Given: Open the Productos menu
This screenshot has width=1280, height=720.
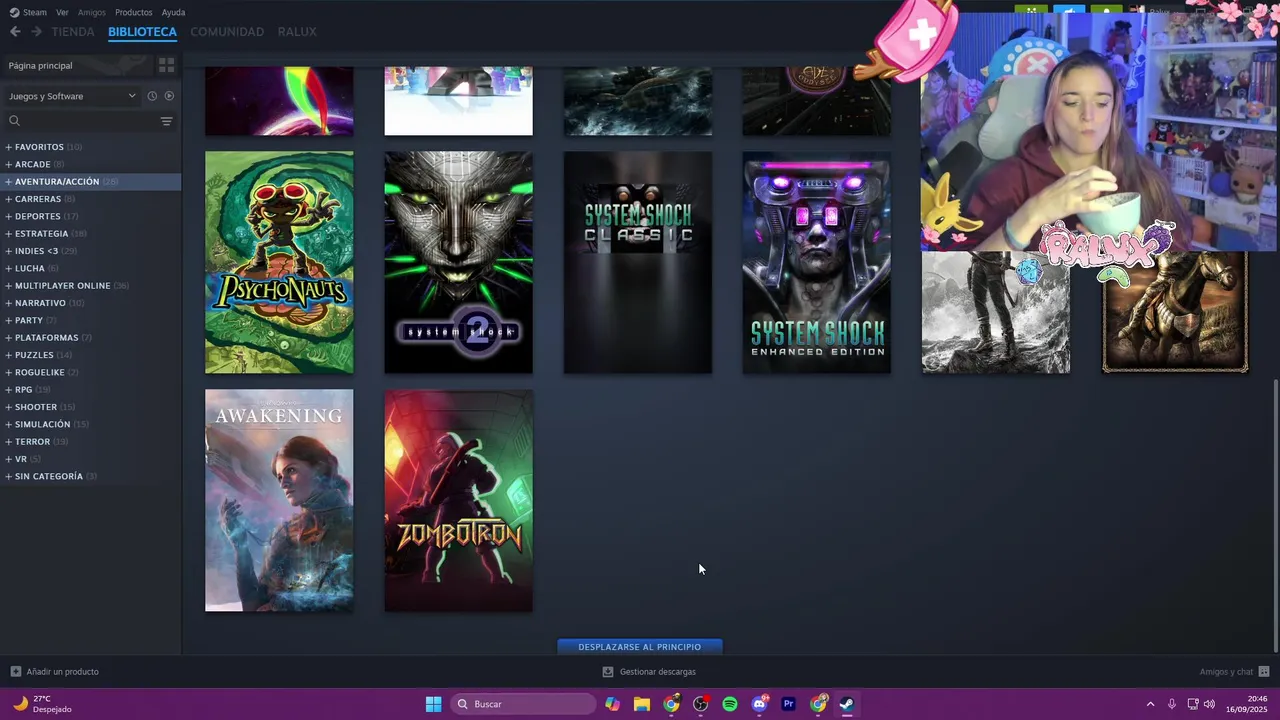Looking at the screenshot, I should tap(134, 12).
